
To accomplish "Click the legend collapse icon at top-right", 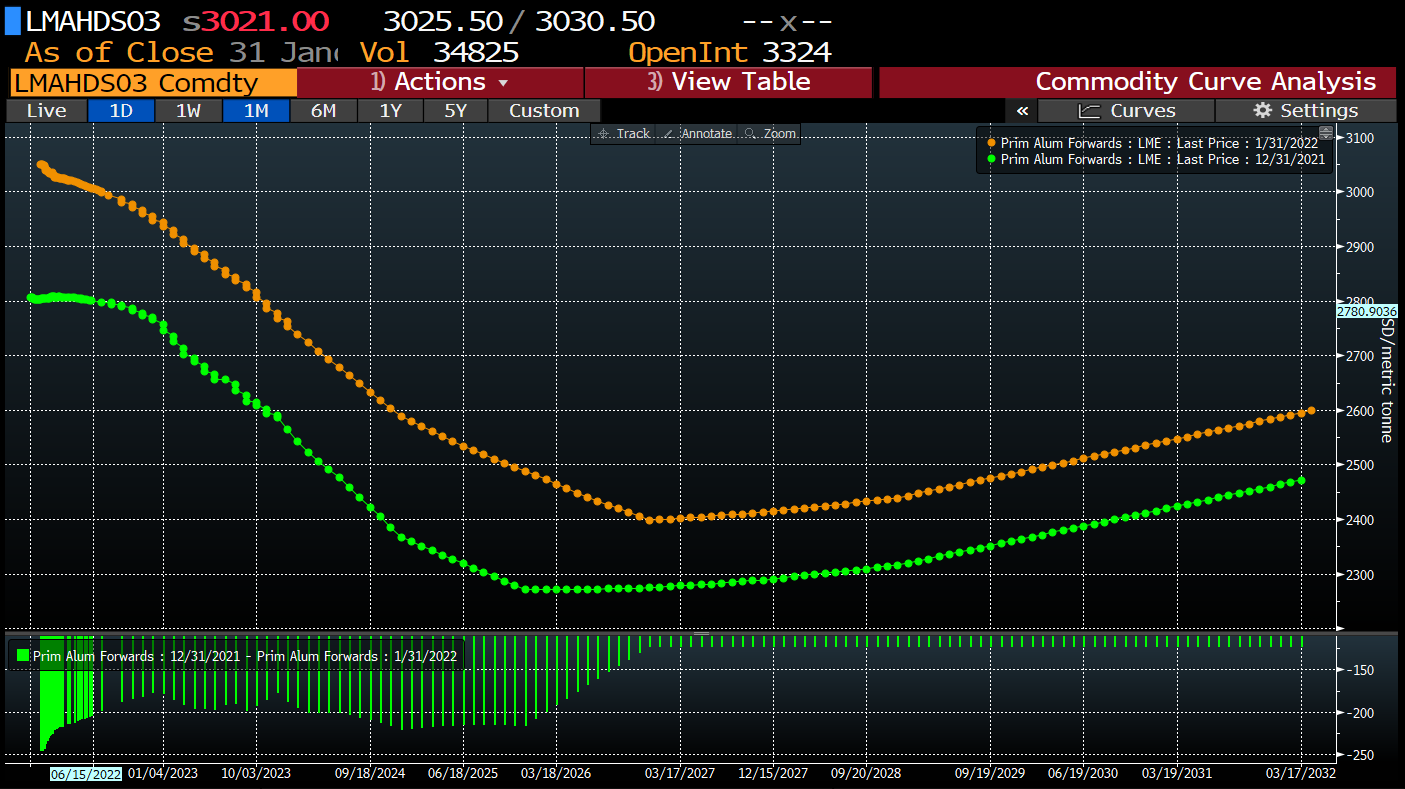I will coord(1326,132).
